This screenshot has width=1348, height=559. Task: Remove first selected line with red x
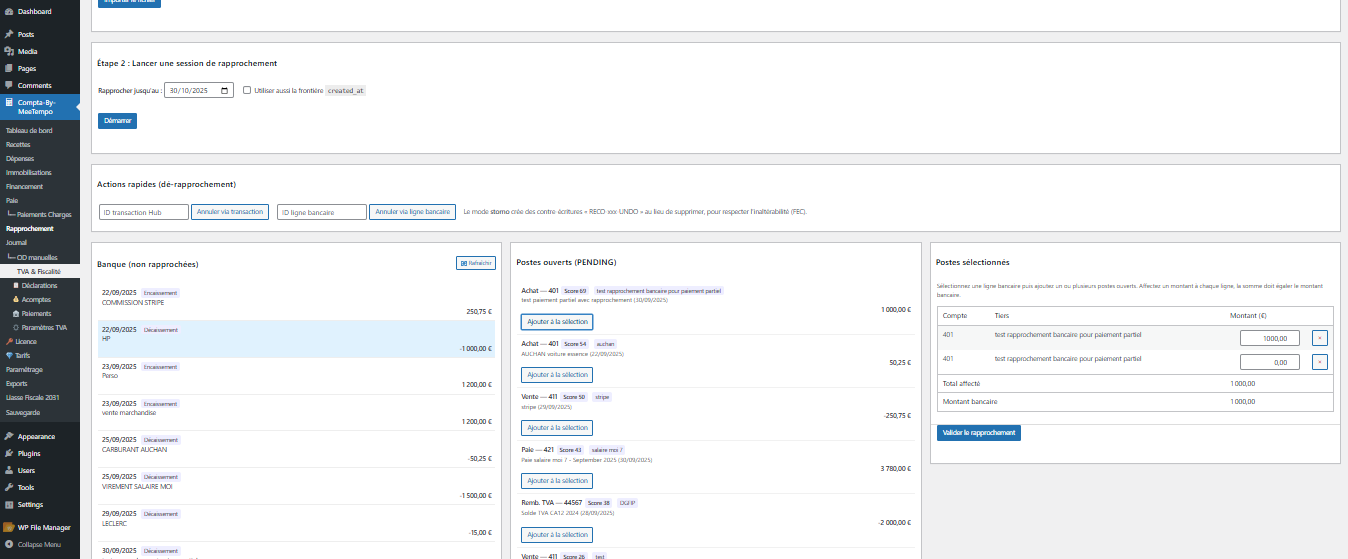[x=1319, y=338]
